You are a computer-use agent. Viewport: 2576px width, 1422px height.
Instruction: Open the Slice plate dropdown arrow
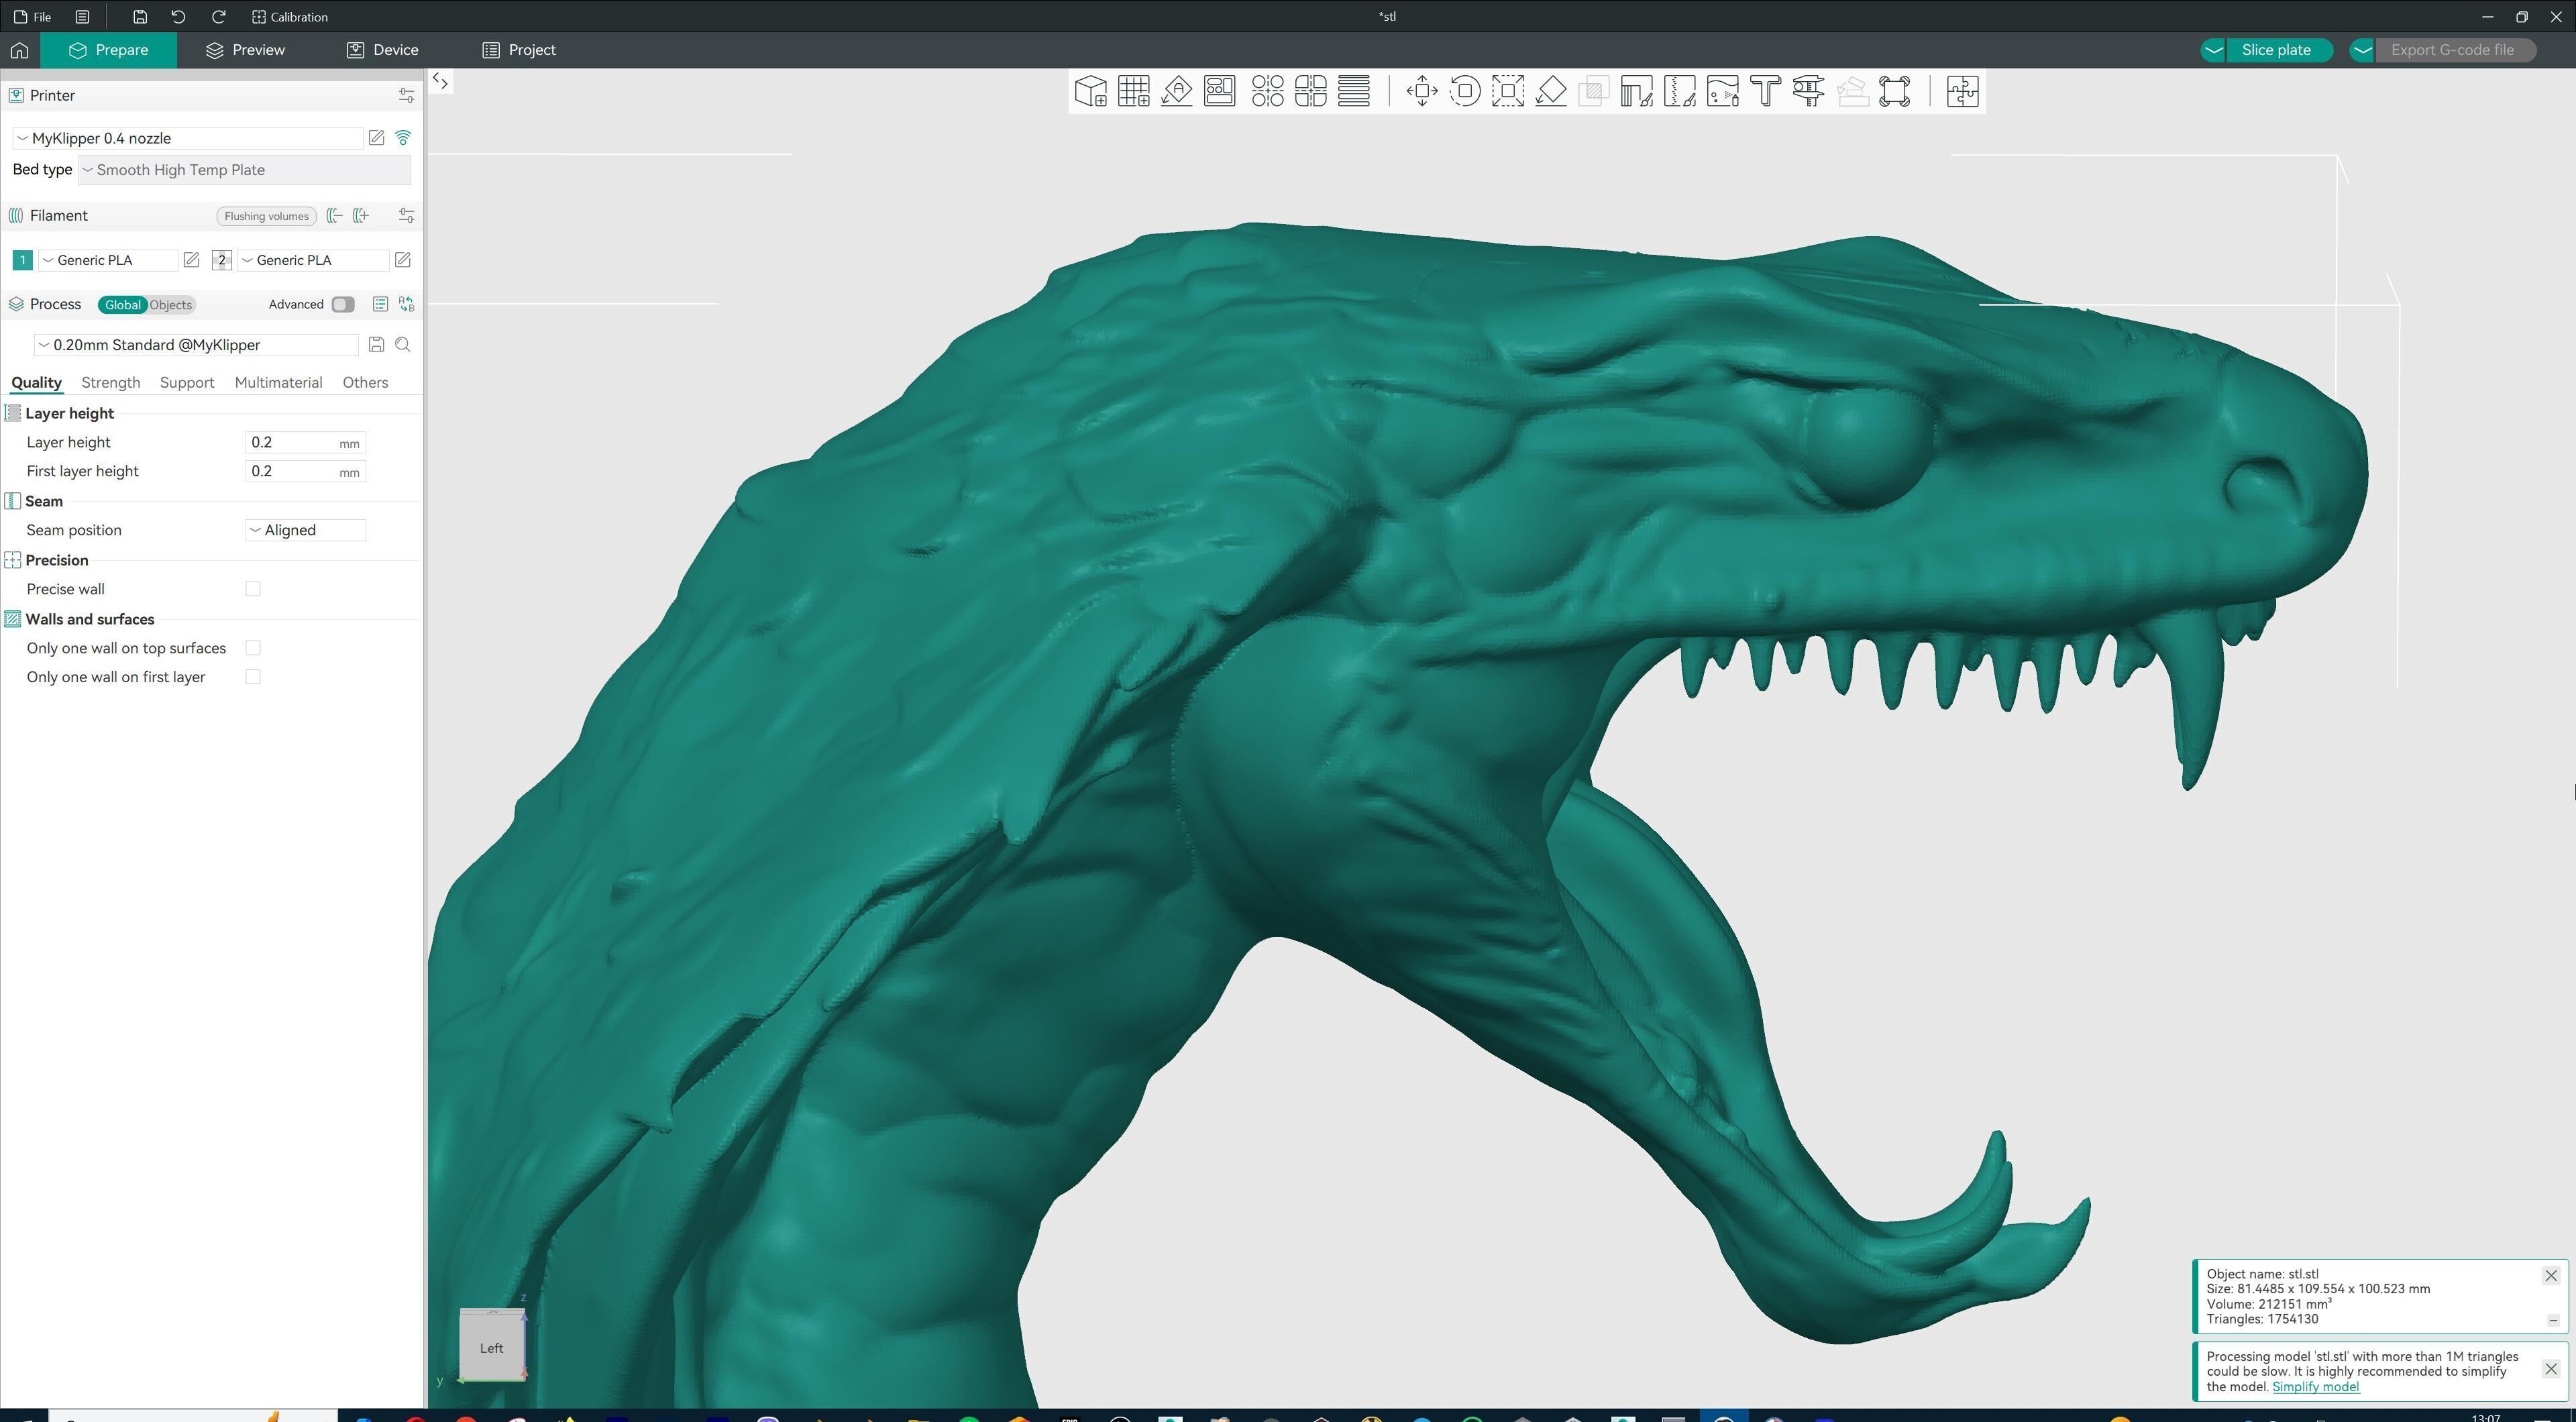click(2213, 50)
